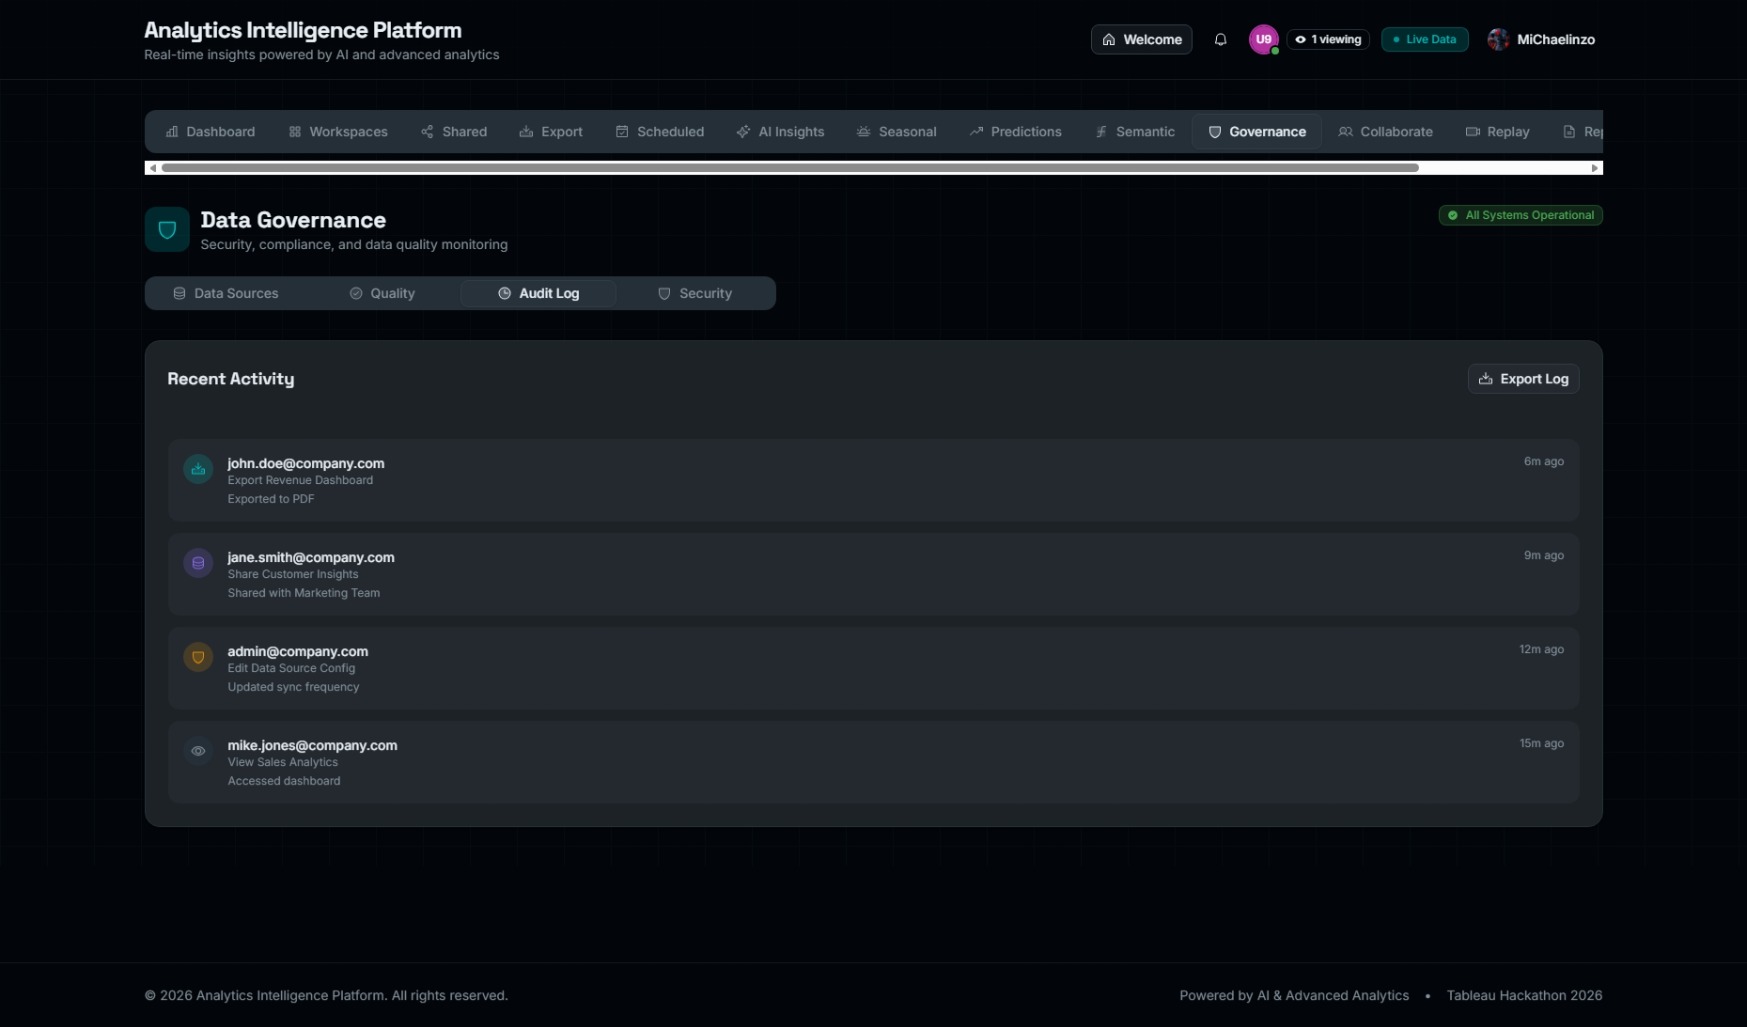
Task: Click the mike.jones@company.com activity entry
Action: (x=874, y=762)
